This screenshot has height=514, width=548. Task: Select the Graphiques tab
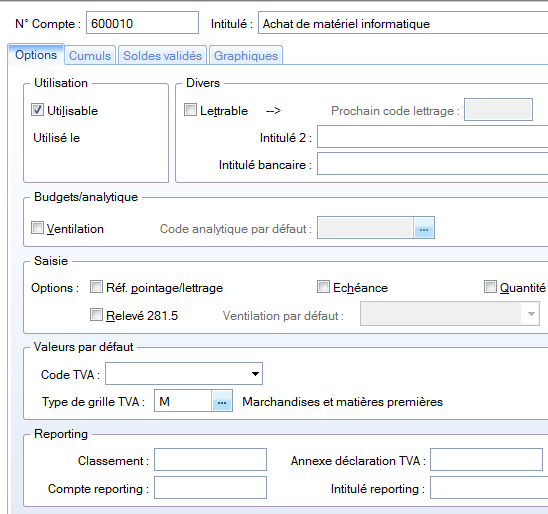(246, 56)
